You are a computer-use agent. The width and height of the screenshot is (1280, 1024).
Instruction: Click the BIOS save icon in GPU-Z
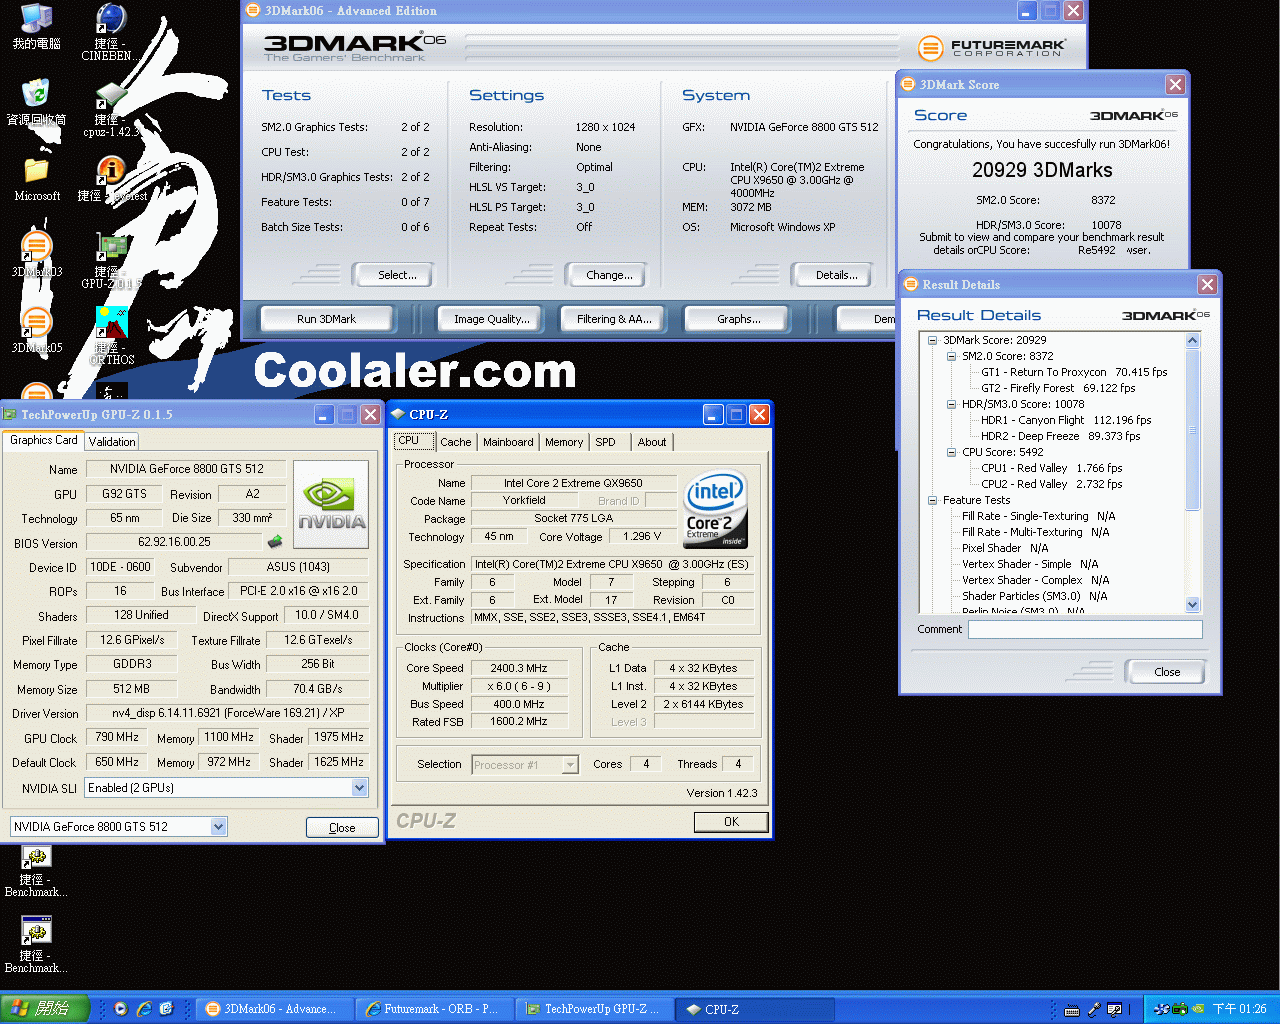point(275,542)
